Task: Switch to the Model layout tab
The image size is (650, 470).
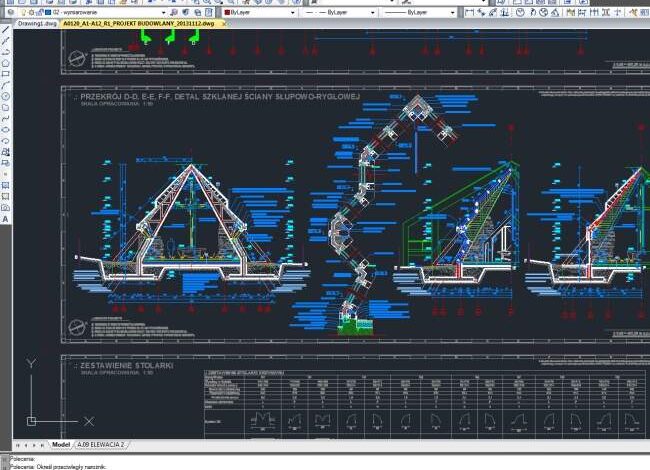Action: (x=60, y=444)
